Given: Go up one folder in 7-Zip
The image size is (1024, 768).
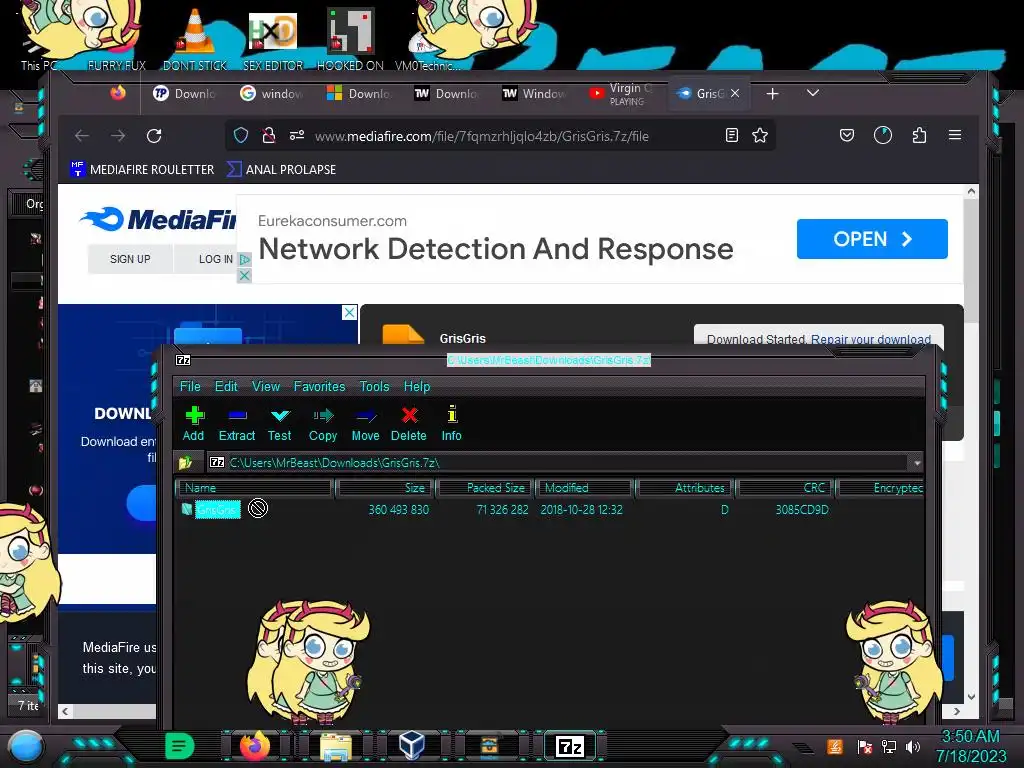Looking at the screenshot, I should pyautogui.click(x=185, y=462).
